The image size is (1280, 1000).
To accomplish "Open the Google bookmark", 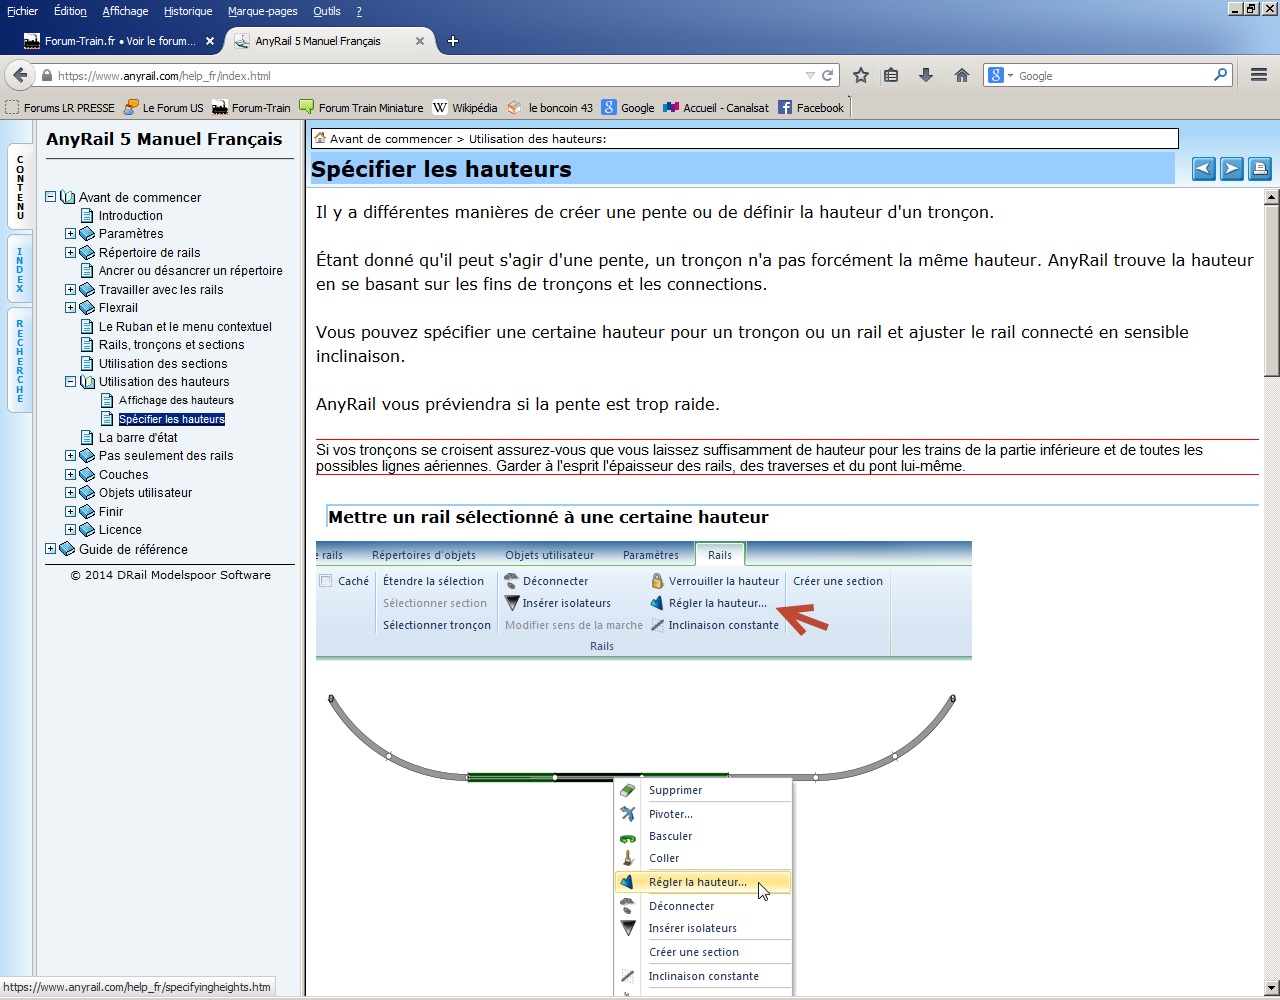I will pyautogui.click(x=627, y=108).
